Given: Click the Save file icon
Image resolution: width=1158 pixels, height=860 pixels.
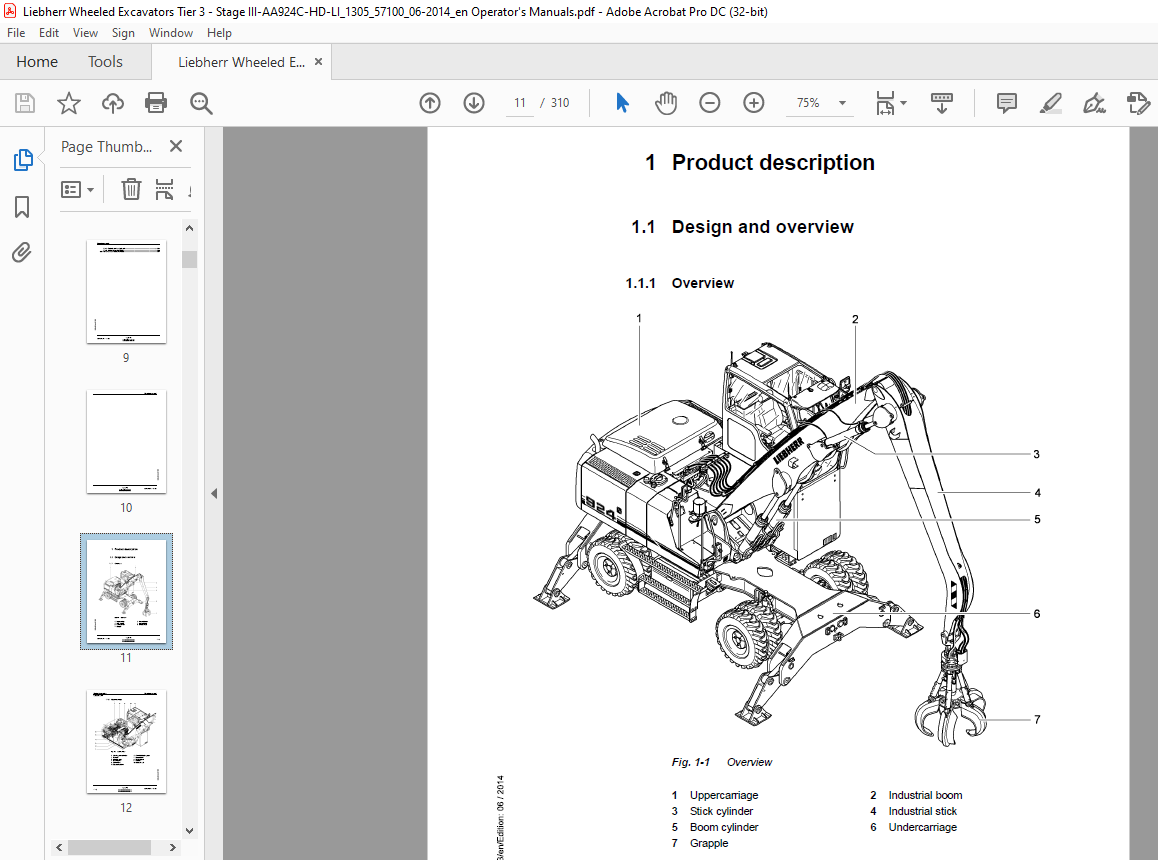Looking at the screenshot, I should pos(25,103).
